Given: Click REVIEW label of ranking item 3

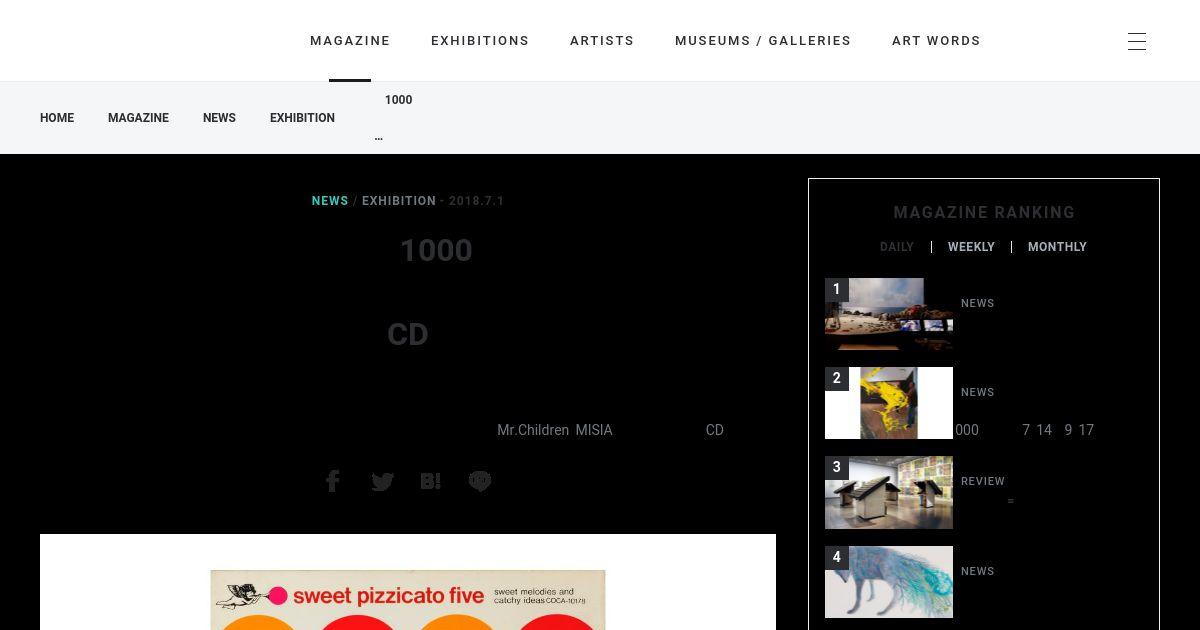Looking at the screenshot, I should [983, 481].
